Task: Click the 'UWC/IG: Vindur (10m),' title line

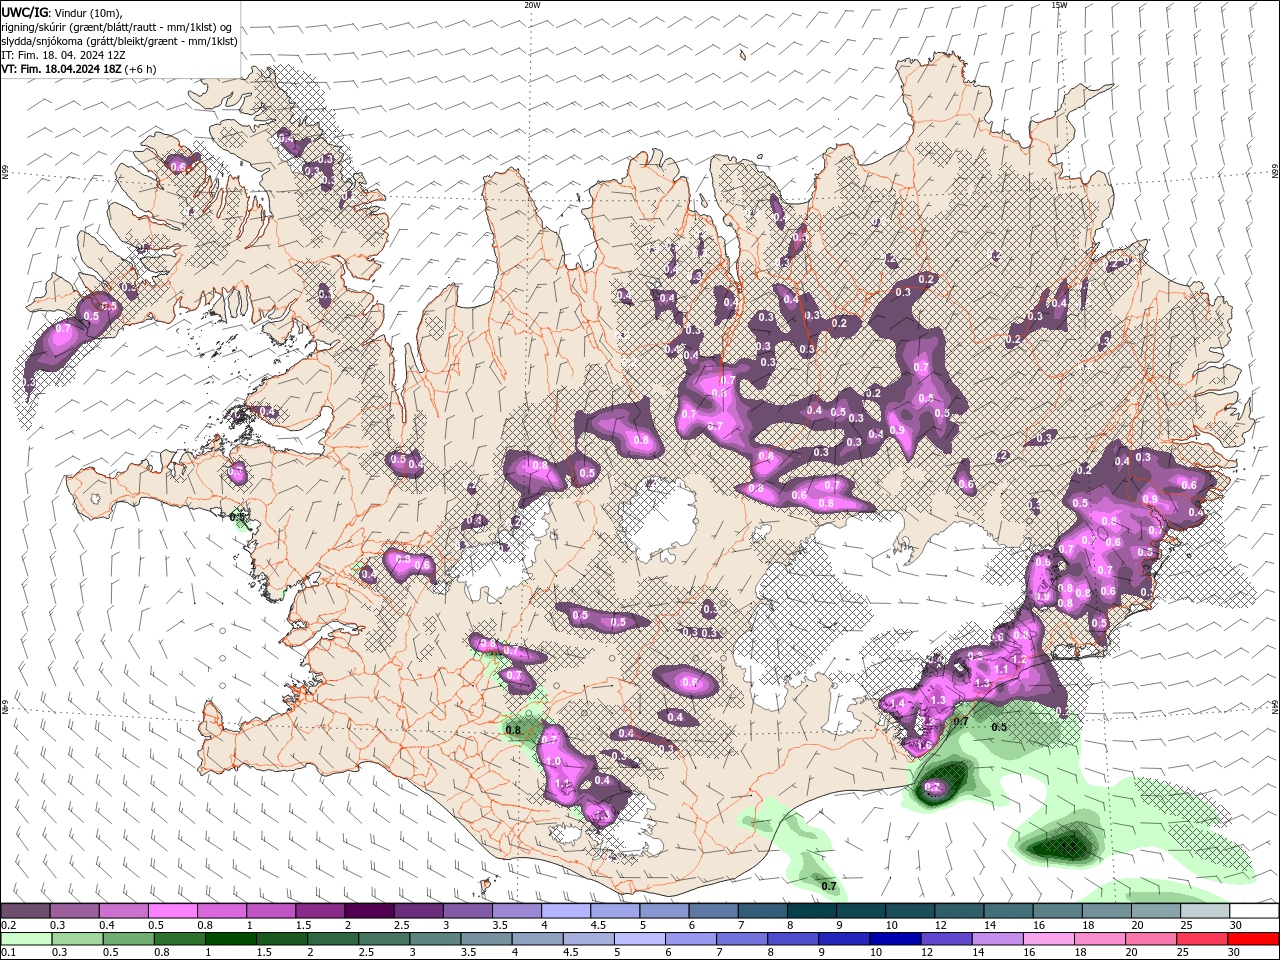Action: 62,12
